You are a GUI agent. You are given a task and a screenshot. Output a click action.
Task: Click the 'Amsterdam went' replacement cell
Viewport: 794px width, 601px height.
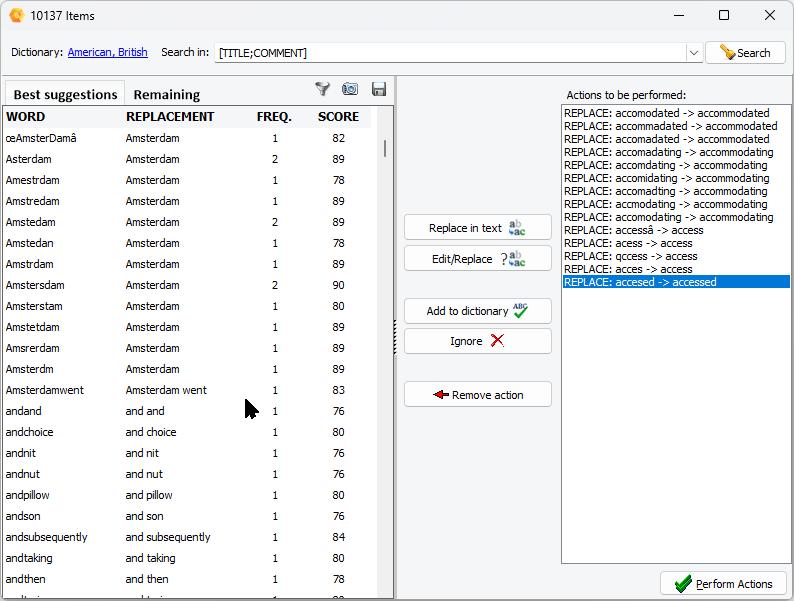[x=166, y=390]
